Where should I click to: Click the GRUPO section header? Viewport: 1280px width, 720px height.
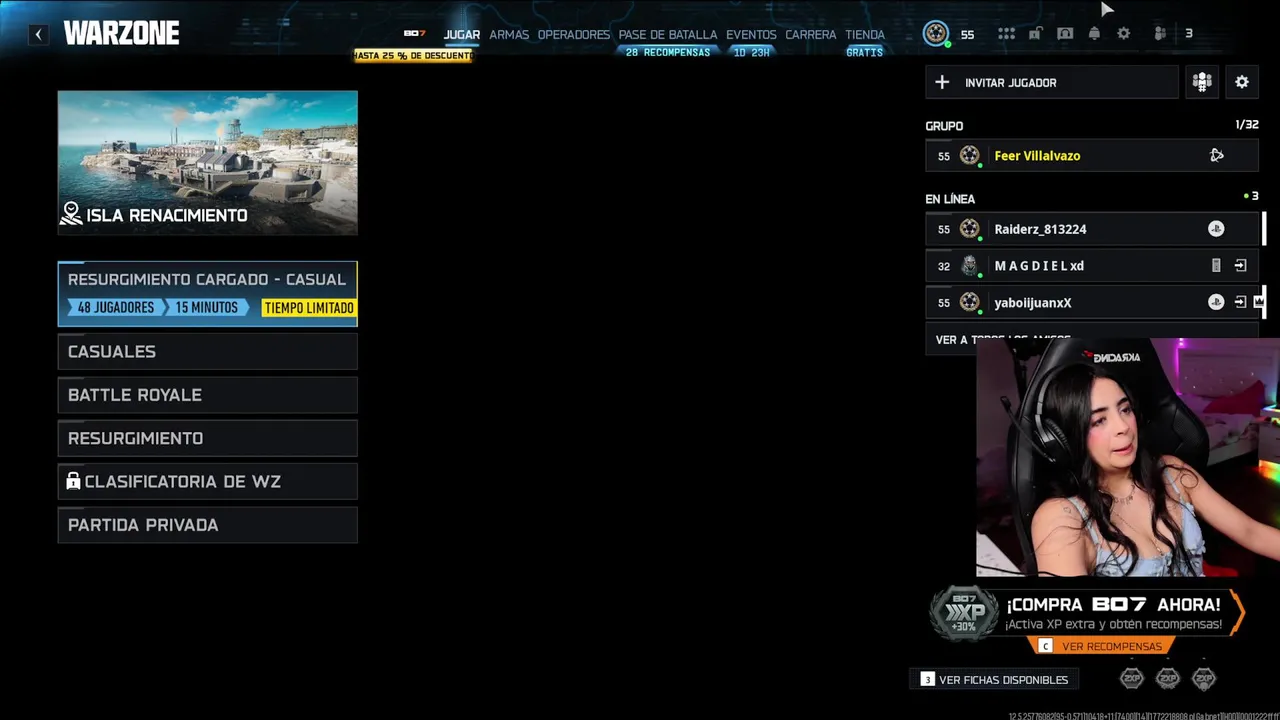coord(944,126)
